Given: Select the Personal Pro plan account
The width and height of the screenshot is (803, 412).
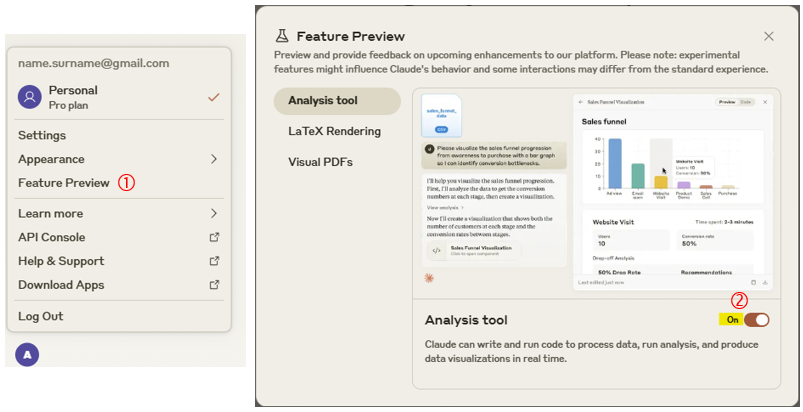Looking at the screenshot, I should (x=119, y=97).
